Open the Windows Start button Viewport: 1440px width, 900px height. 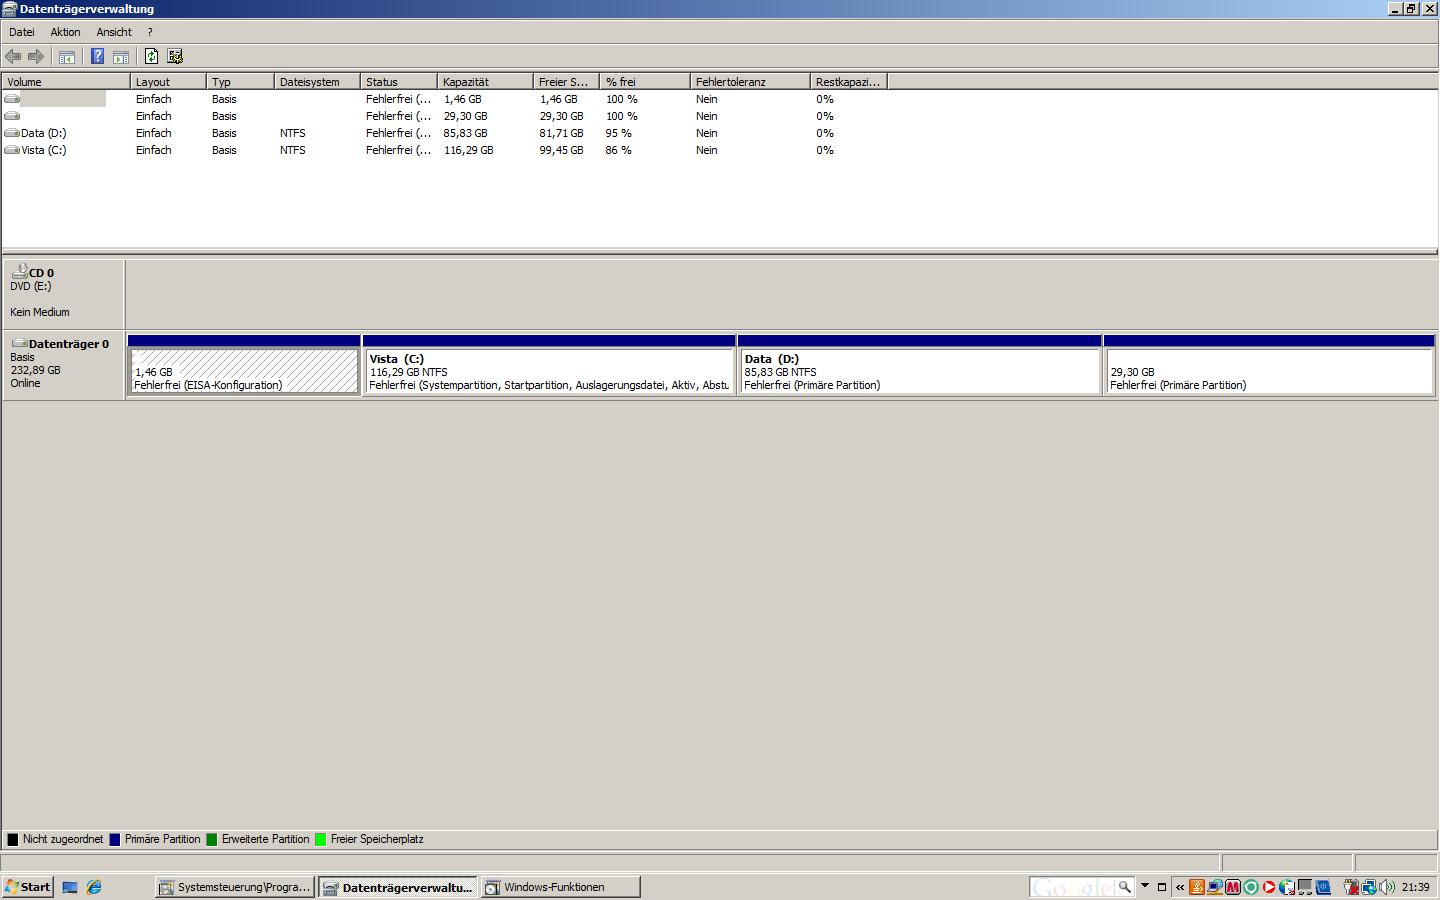point(27,887)
